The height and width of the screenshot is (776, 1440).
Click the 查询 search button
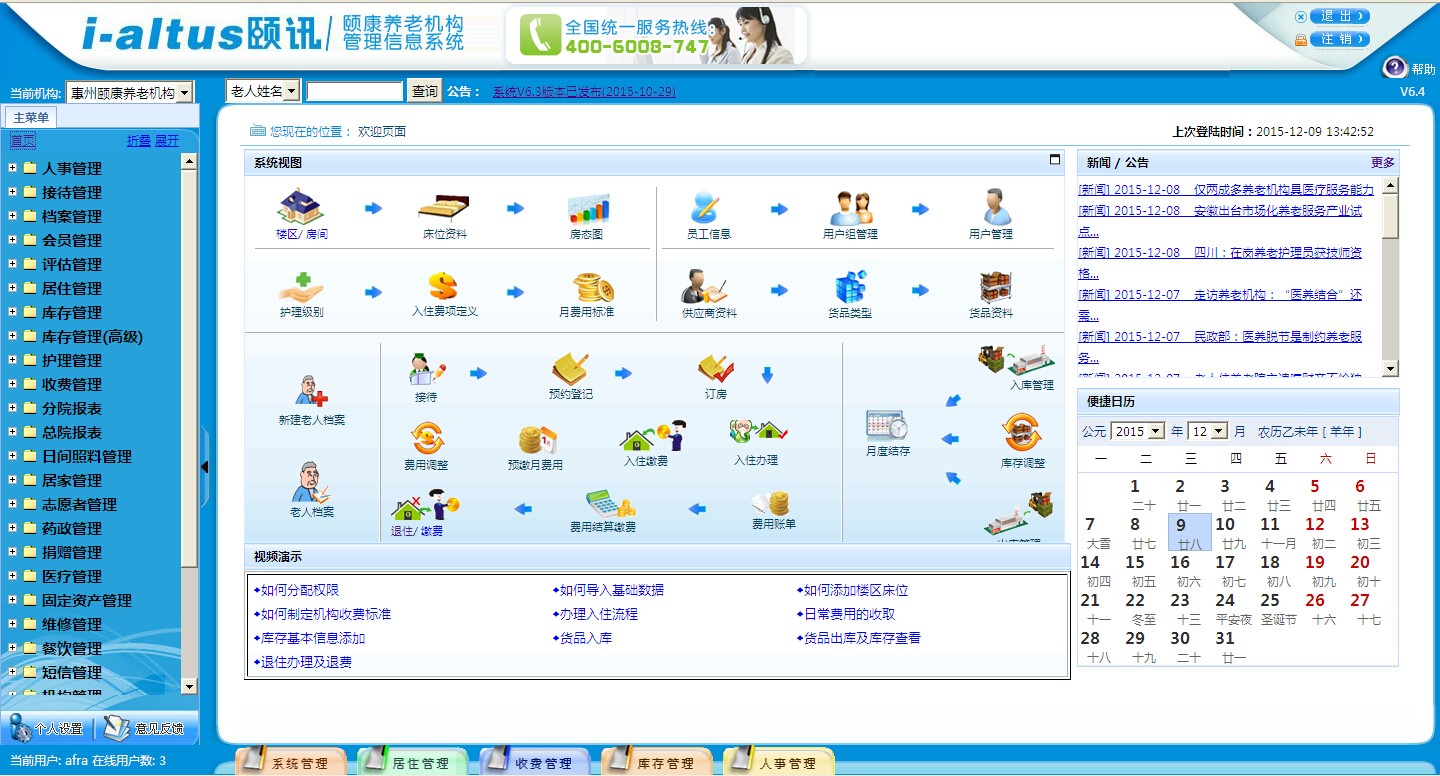(425, 91)
